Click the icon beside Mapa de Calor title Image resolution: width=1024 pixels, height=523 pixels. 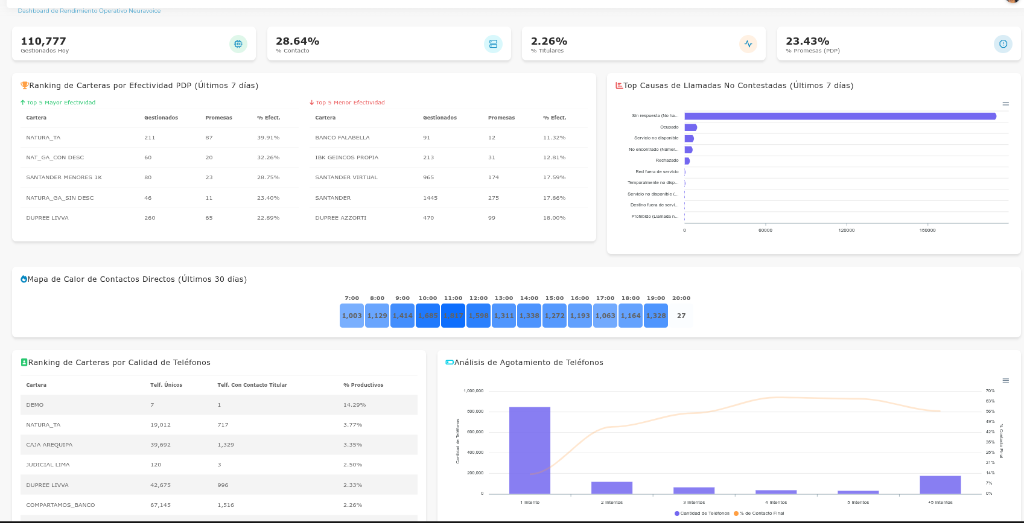[x=24, y=279]
